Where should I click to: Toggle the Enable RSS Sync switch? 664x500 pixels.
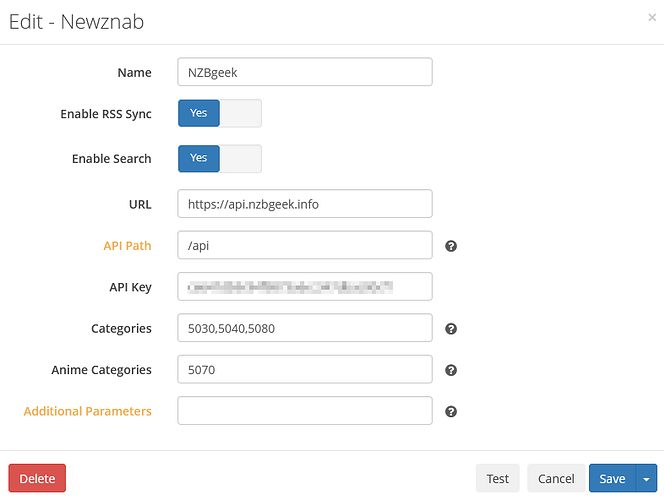click(219, 114)
